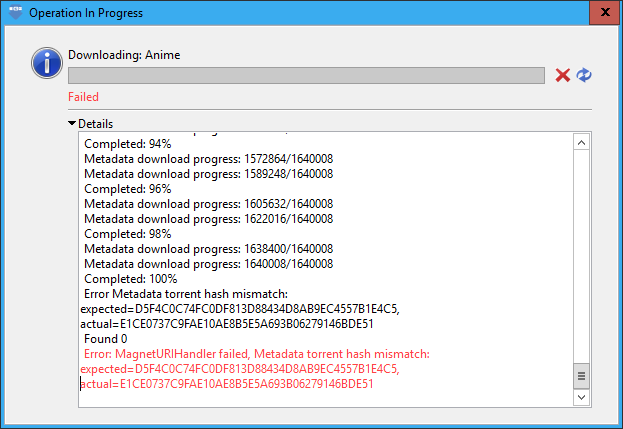Image resolution: width=623 pixels, height=429 pixels.
Task: Click the progress line 1589248/1640008
Action: [x=209, y=174]
